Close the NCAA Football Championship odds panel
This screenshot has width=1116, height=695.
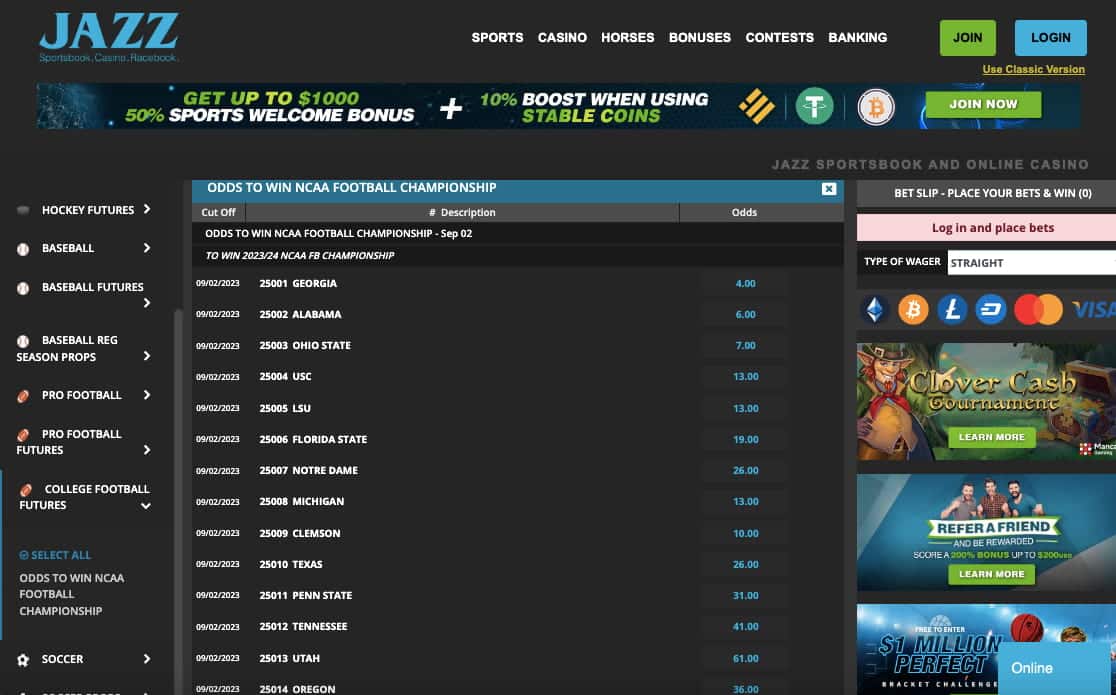828,189
